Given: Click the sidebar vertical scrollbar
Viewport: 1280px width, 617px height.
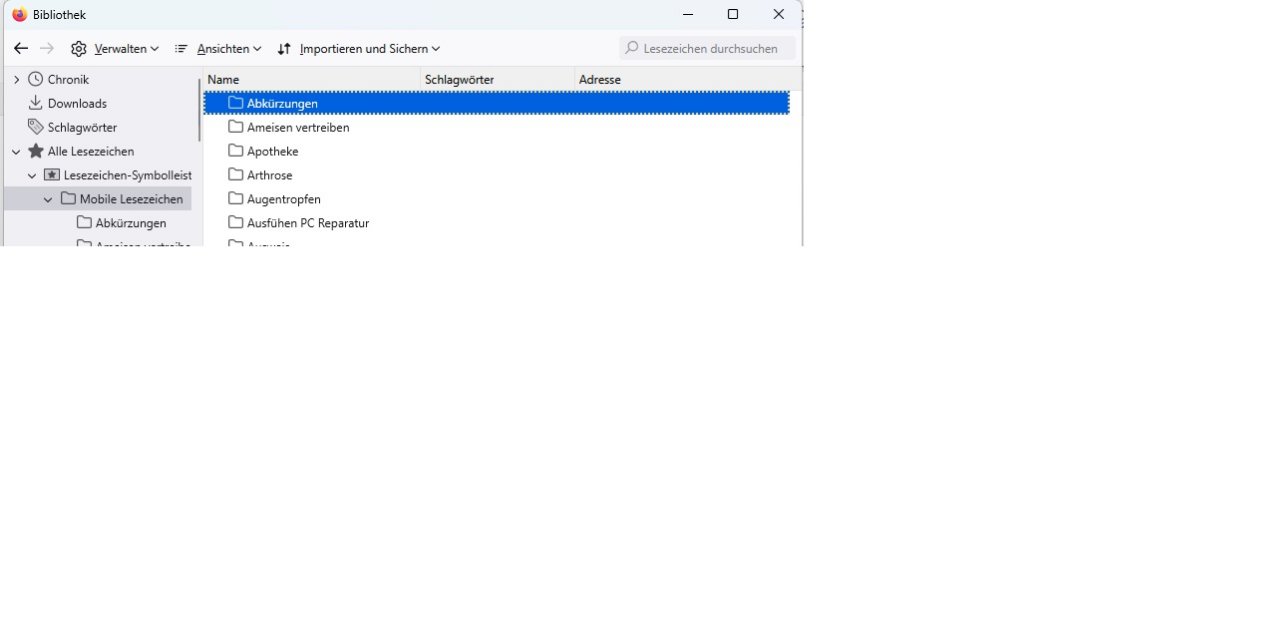Looking at the screenshot, I should 199,110.
